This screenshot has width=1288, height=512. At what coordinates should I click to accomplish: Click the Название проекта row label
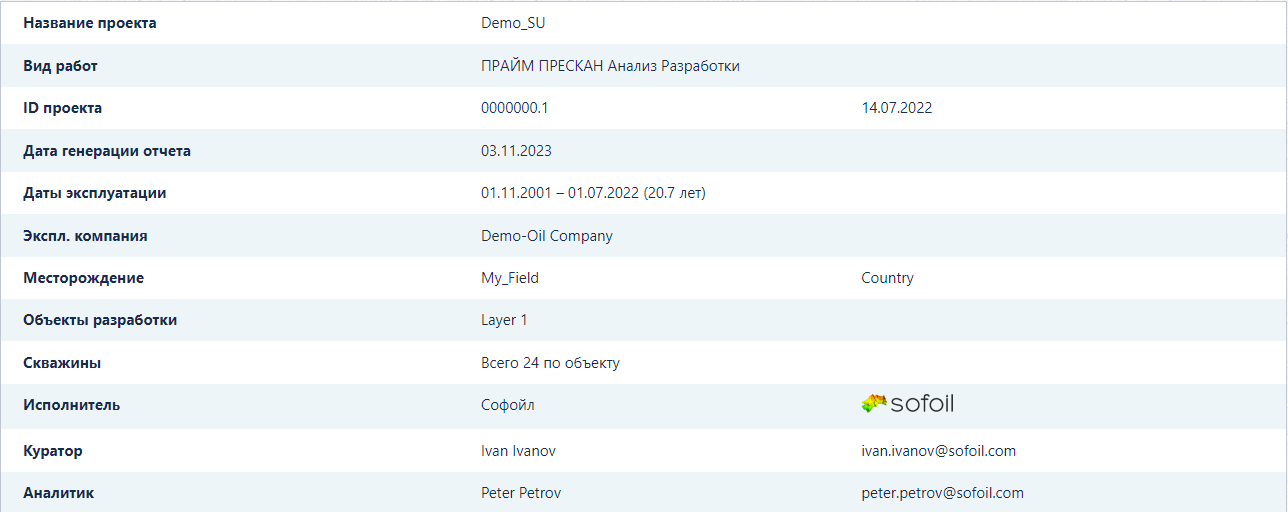(x=90, y=23)
